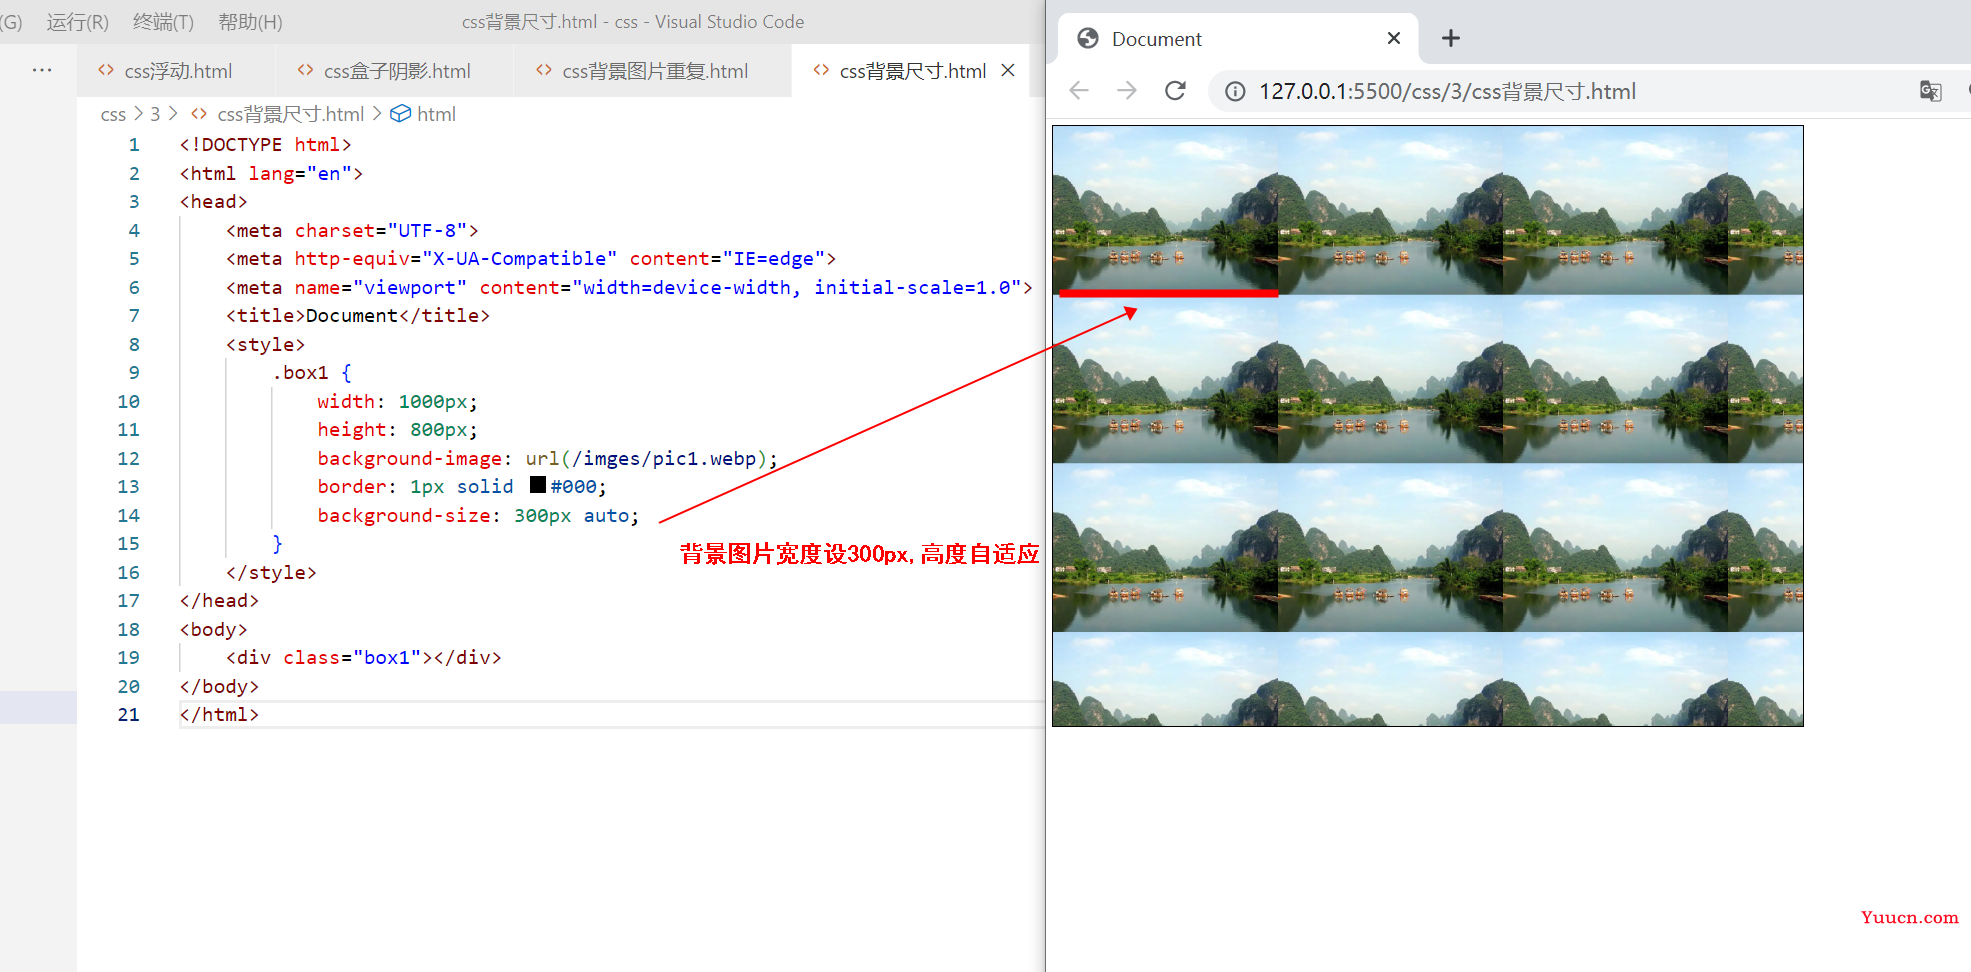Switch to the css浮动.html tab
Screen dimensions: 1971x972
click(178, 71)
